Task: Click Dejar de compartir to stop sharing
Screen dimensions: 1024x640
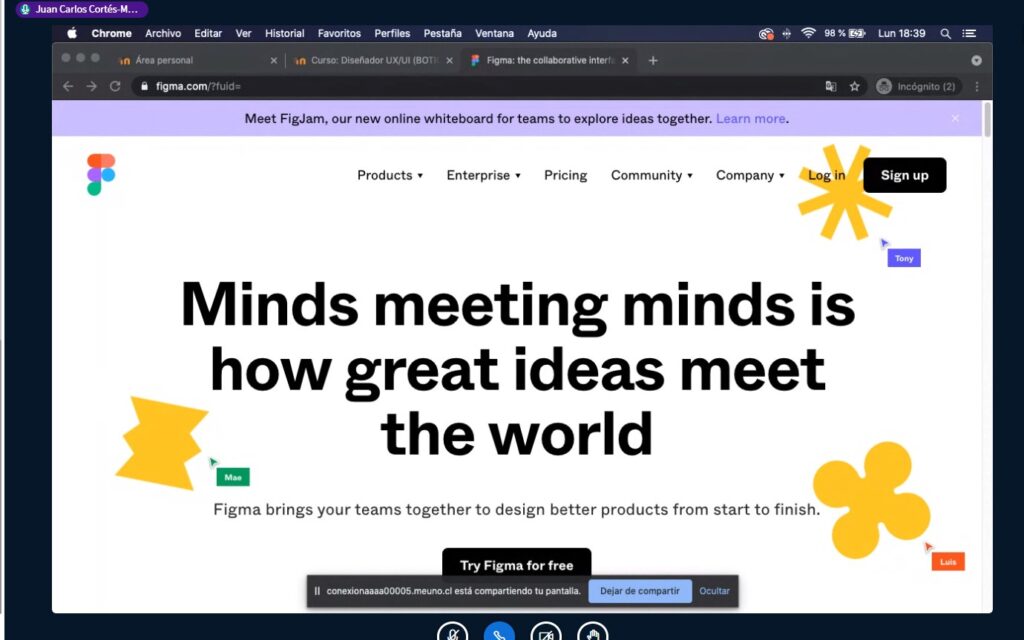Action: [x=640, y=591]
